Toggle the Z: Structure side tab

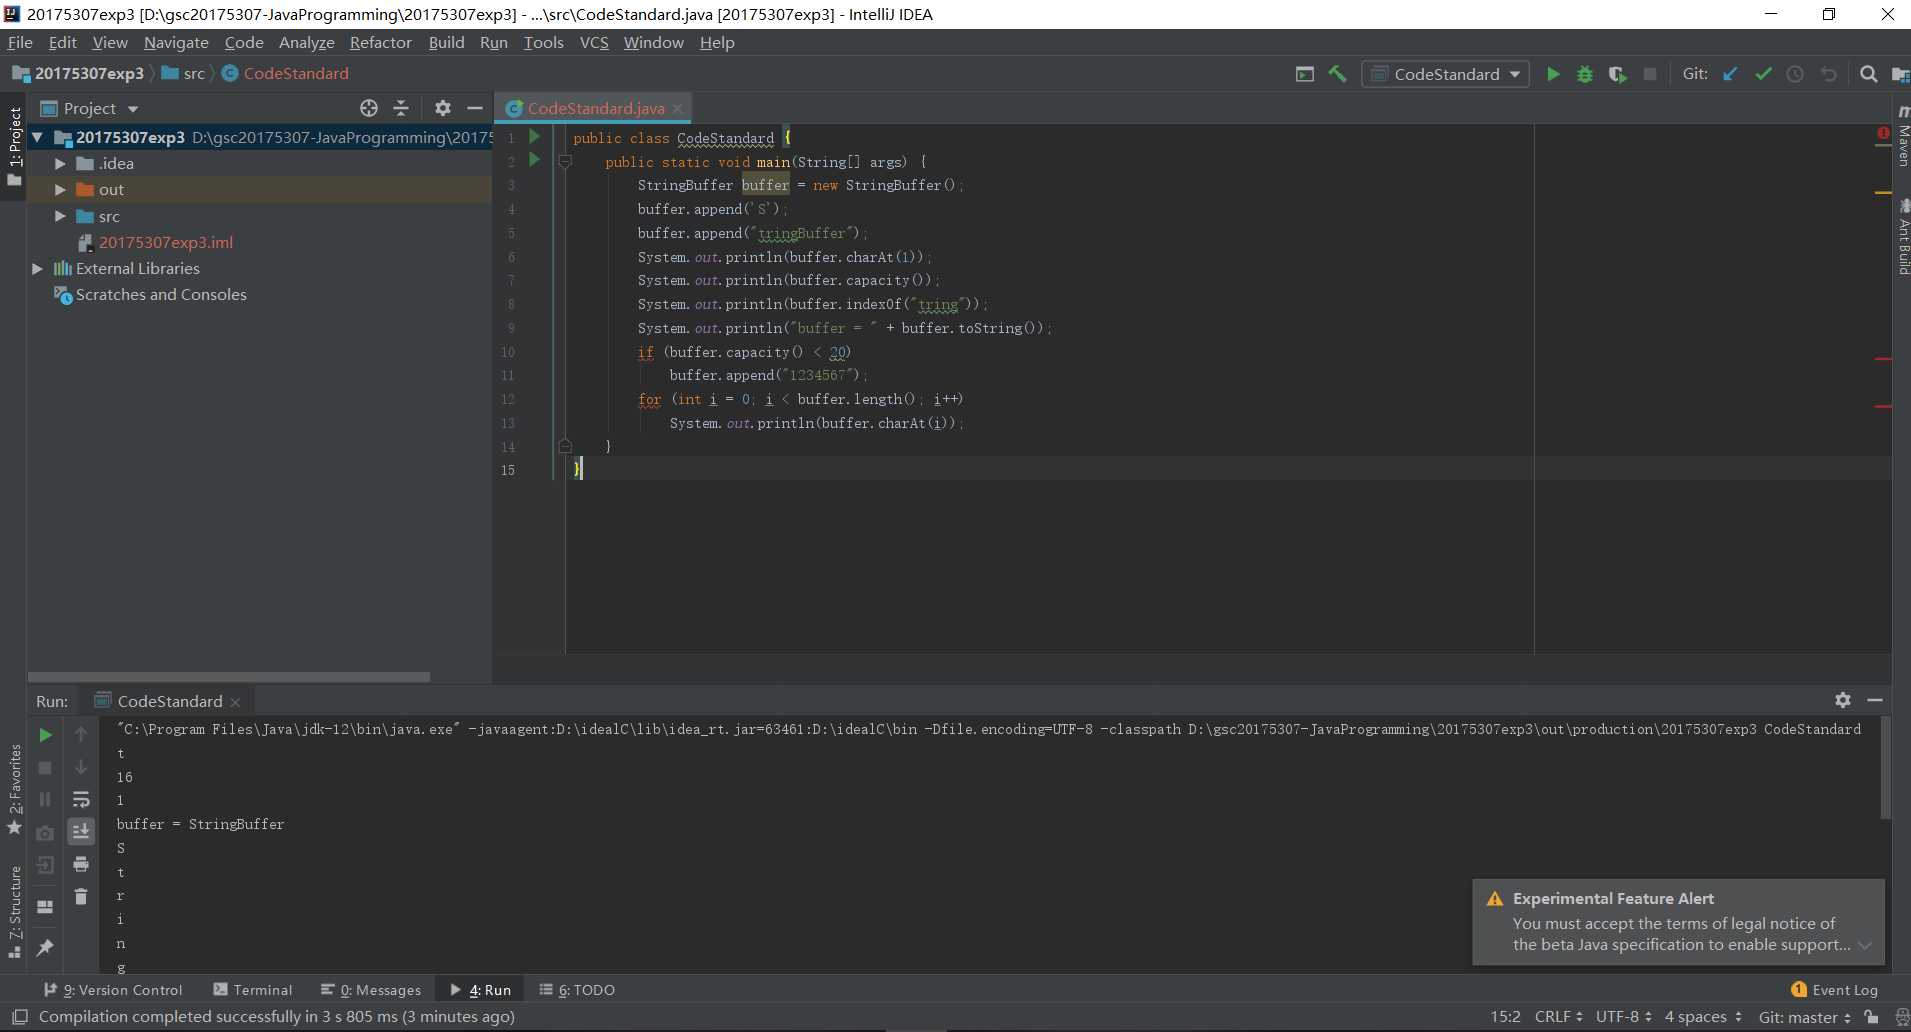coord(13,912)
